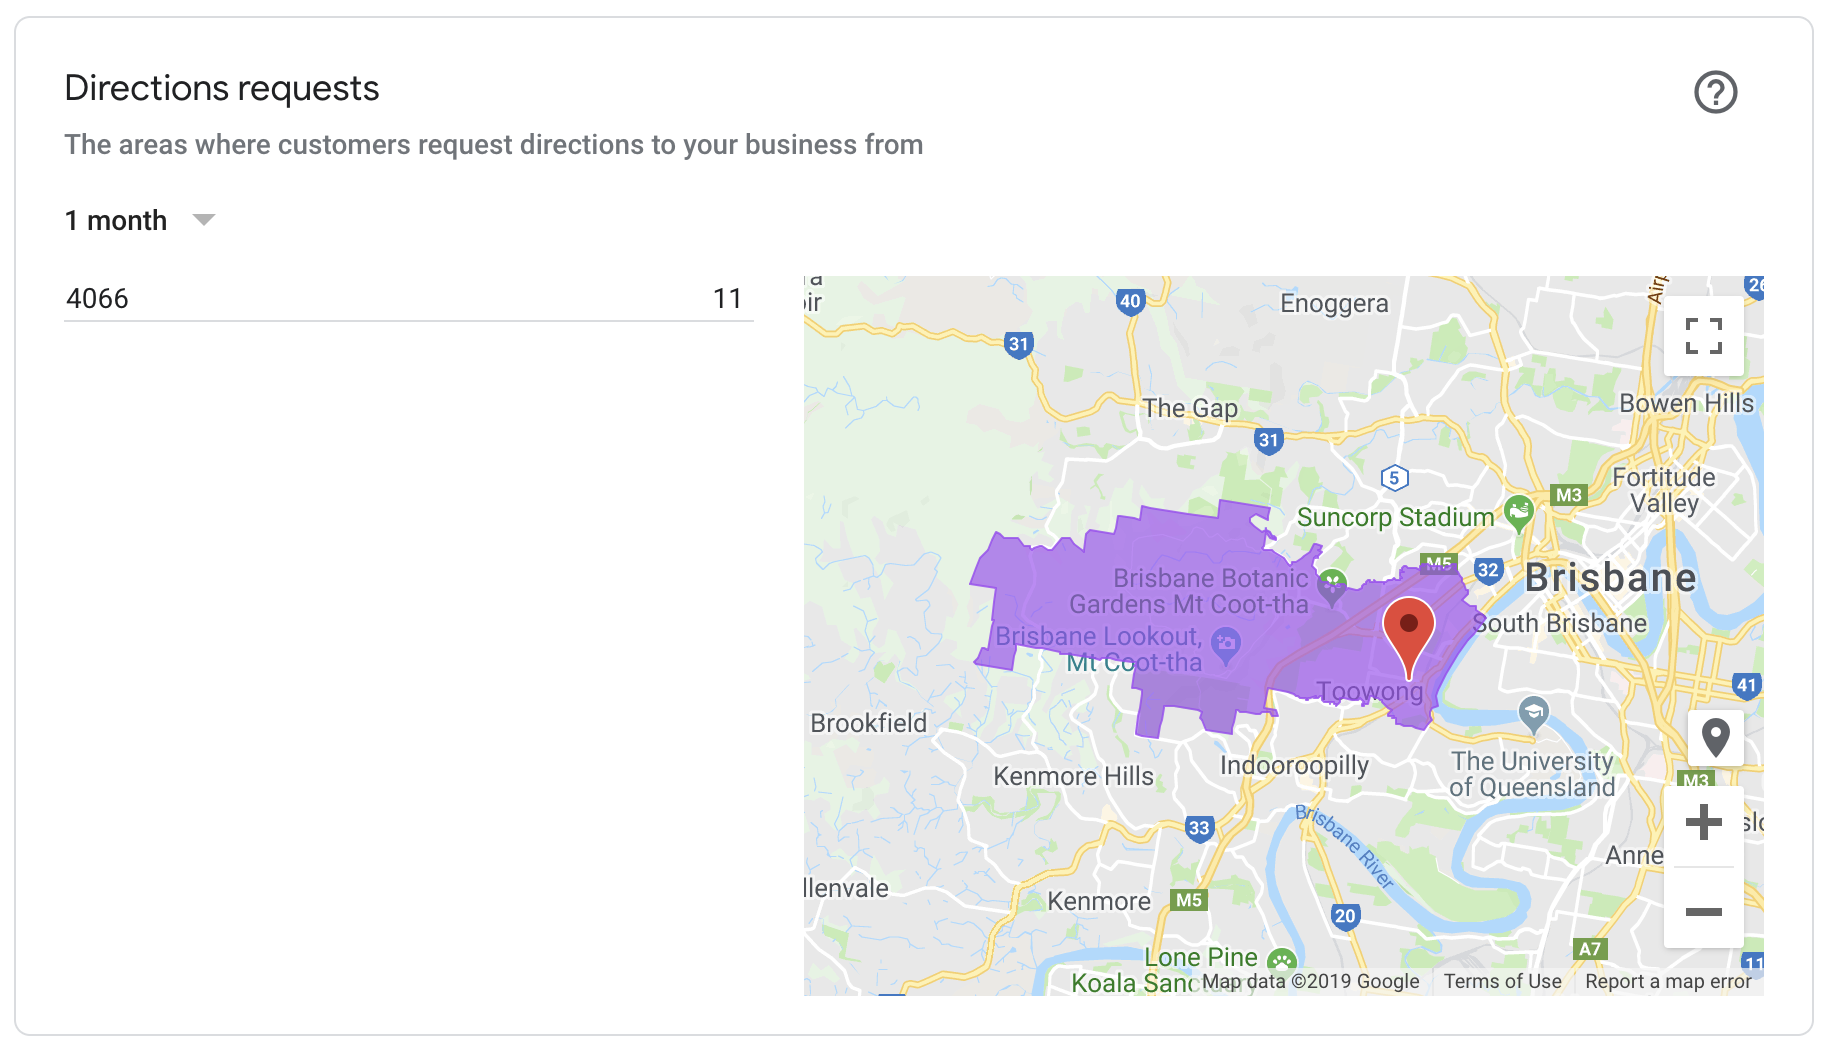Click the Brisbane city label on map
Viewport: 1824px width, 1052px height.
tap(1610, 578)
